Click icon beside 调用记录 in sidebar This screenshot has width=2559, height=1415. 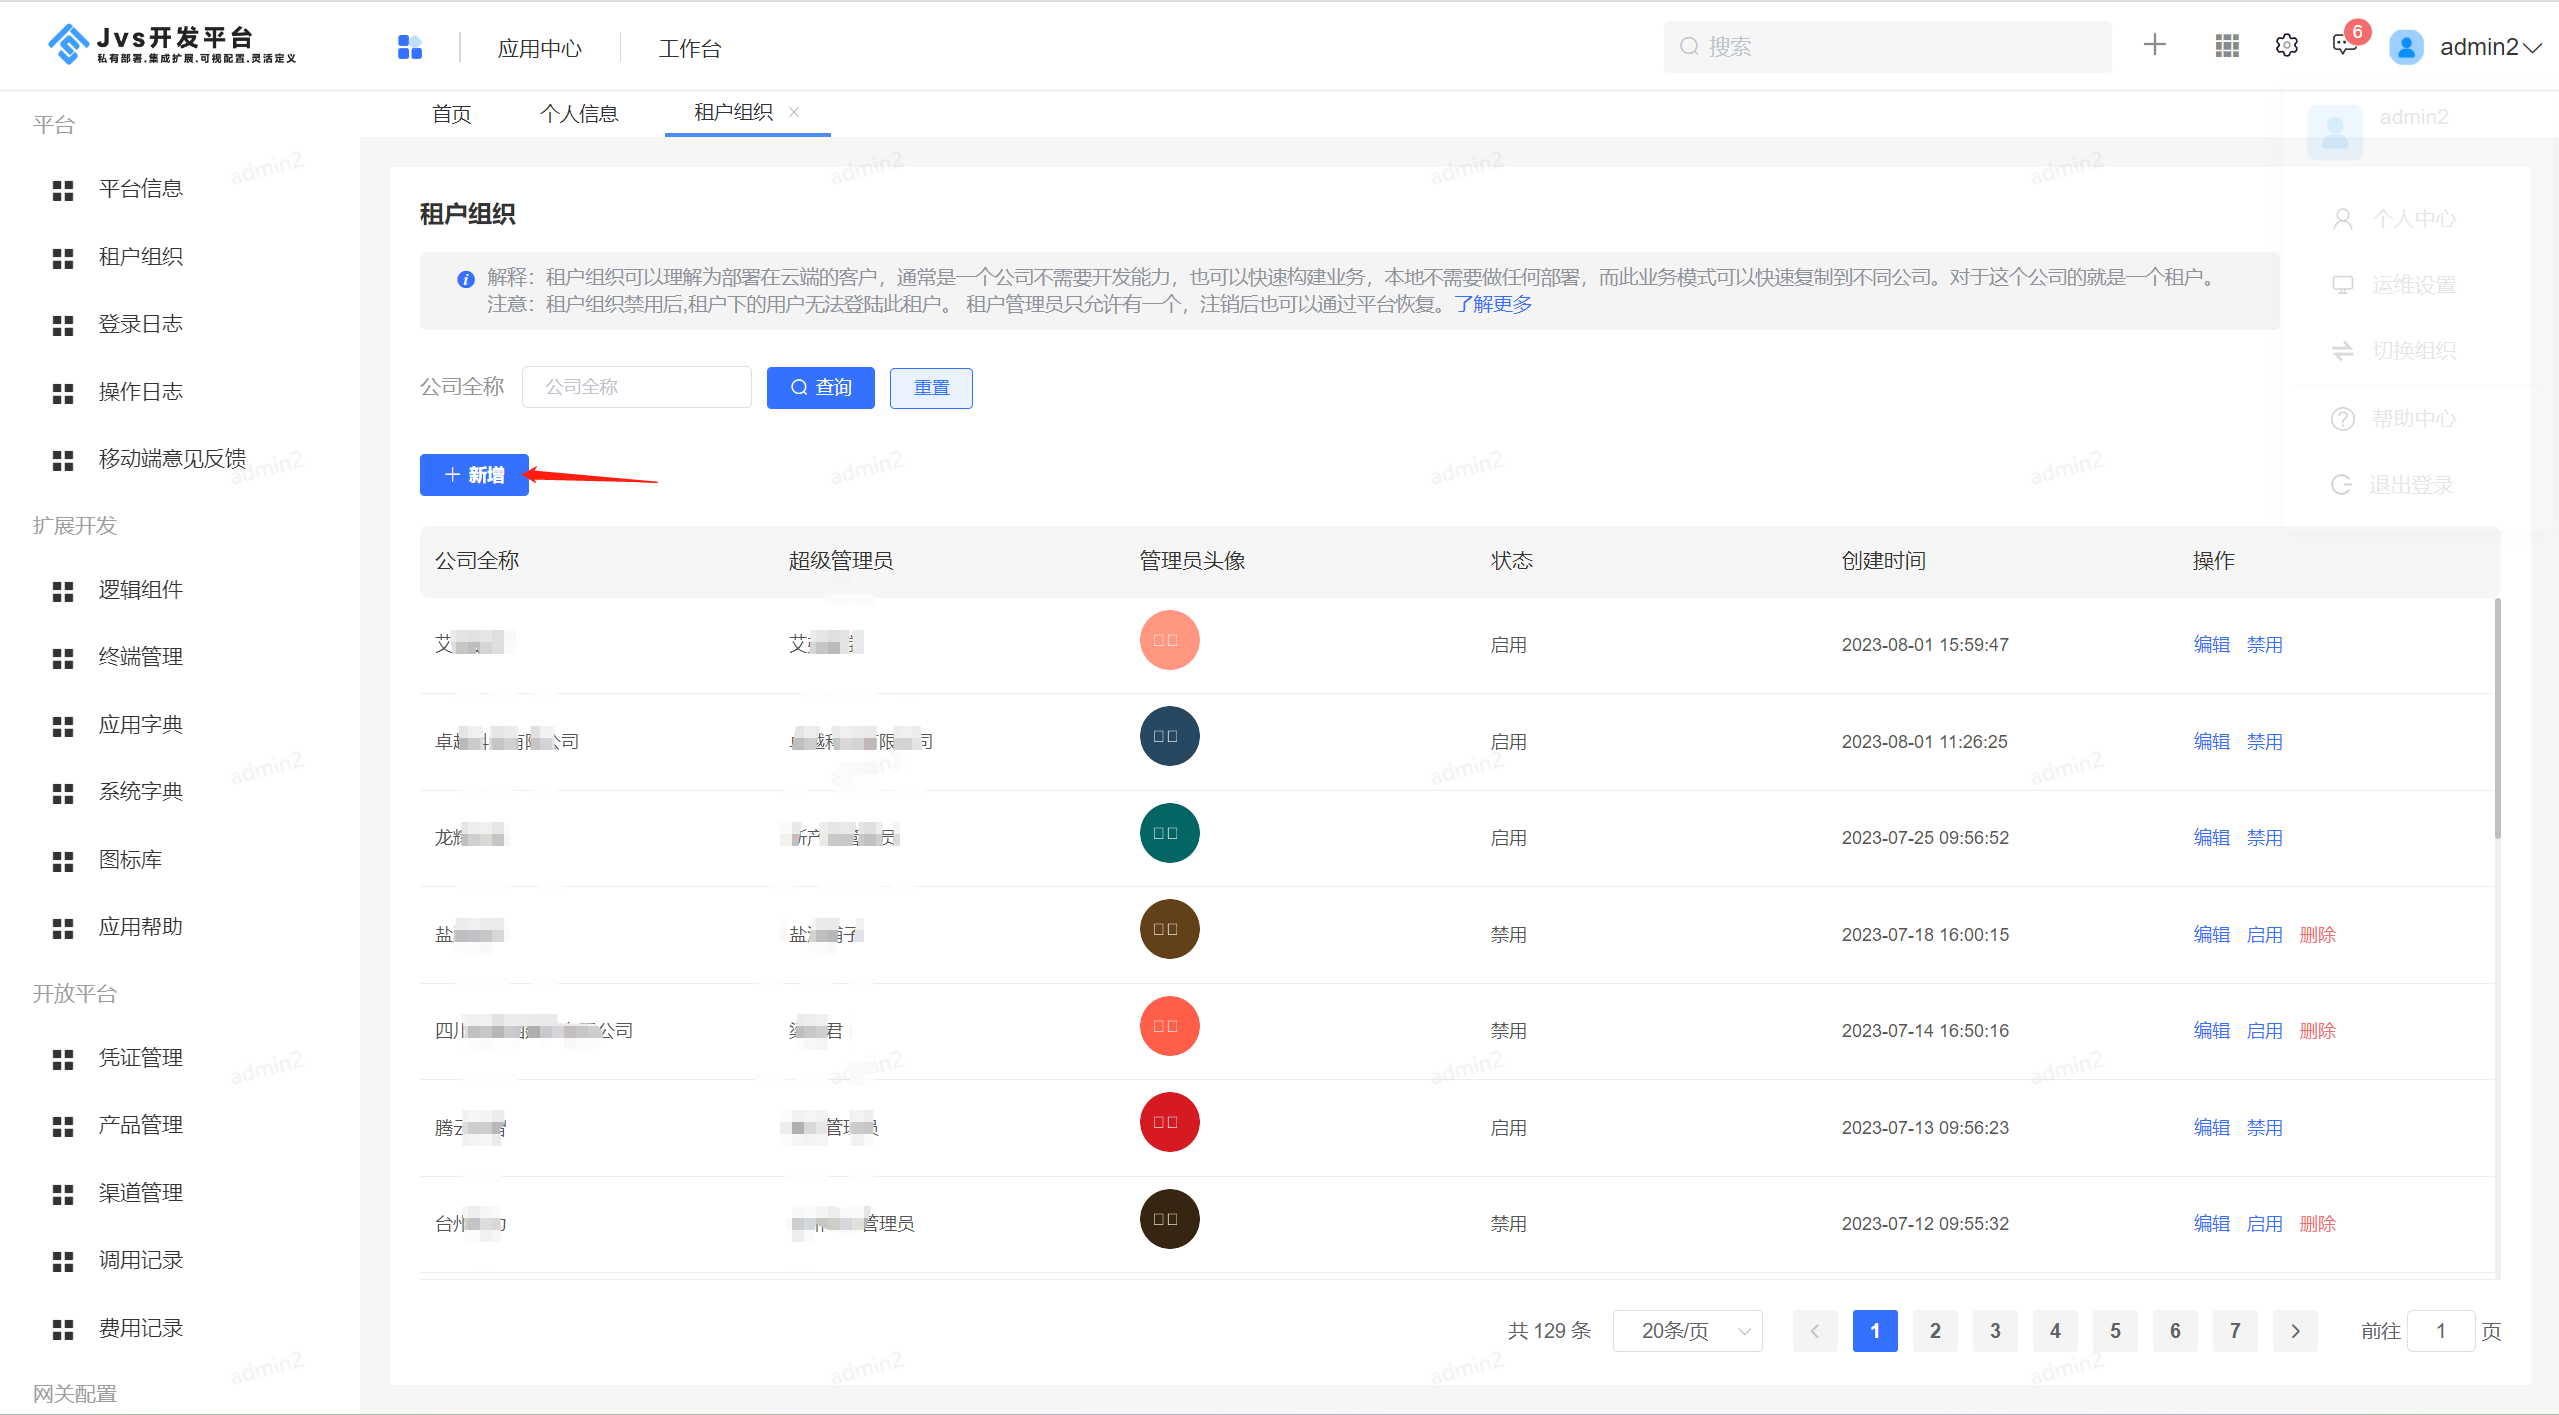pyautogui.click(x=63, y=1261)
